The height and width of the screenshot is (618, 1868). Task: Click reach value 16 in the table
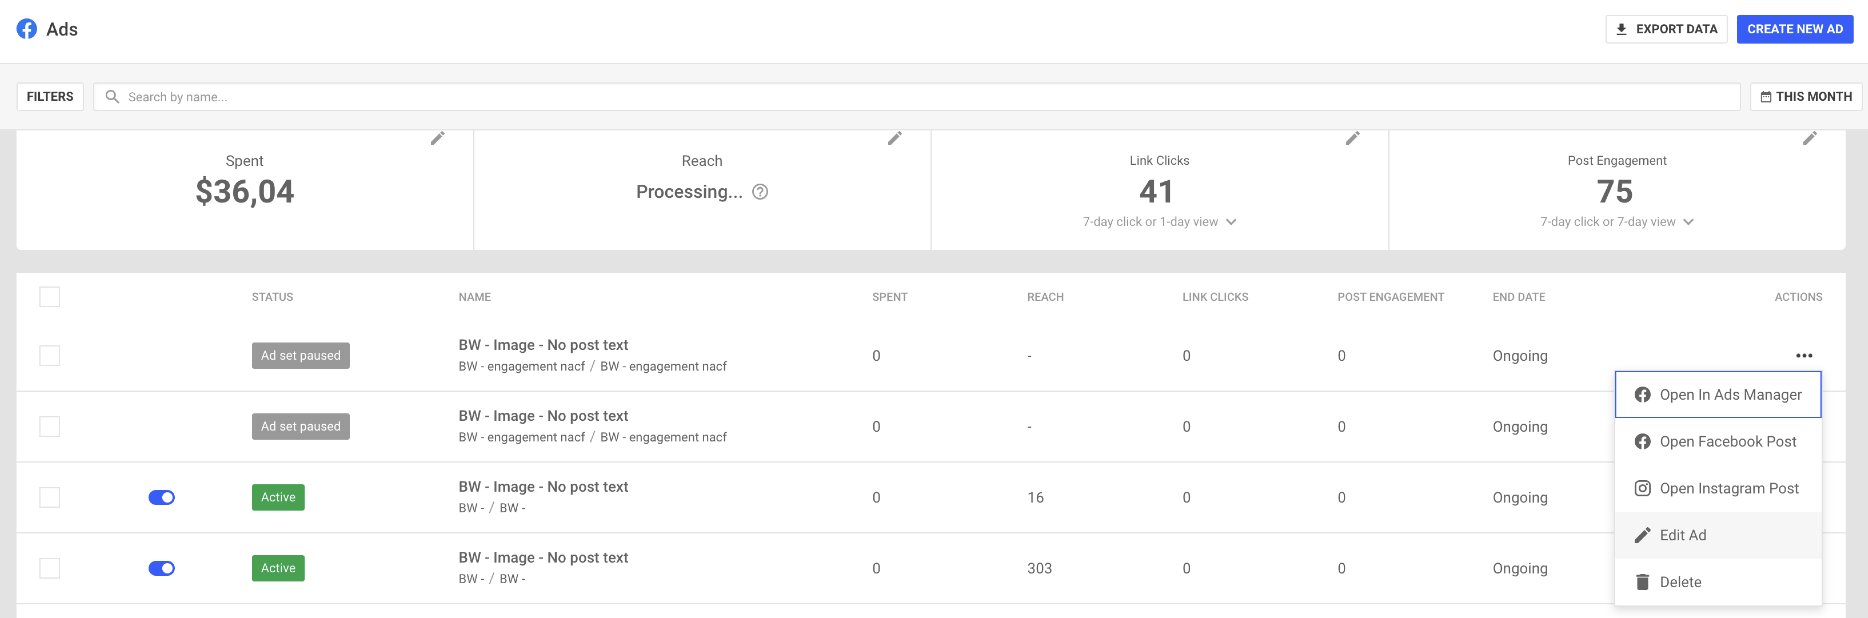(x=1036, y=498)
